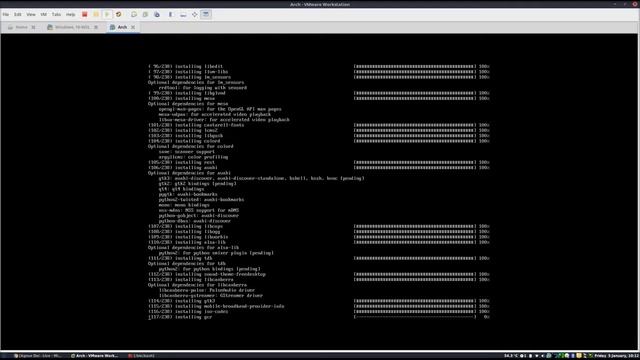Open the Edit menu
The width and height of the screenshot is (640, 360).
pyautogui.click(x=18, y=14)
